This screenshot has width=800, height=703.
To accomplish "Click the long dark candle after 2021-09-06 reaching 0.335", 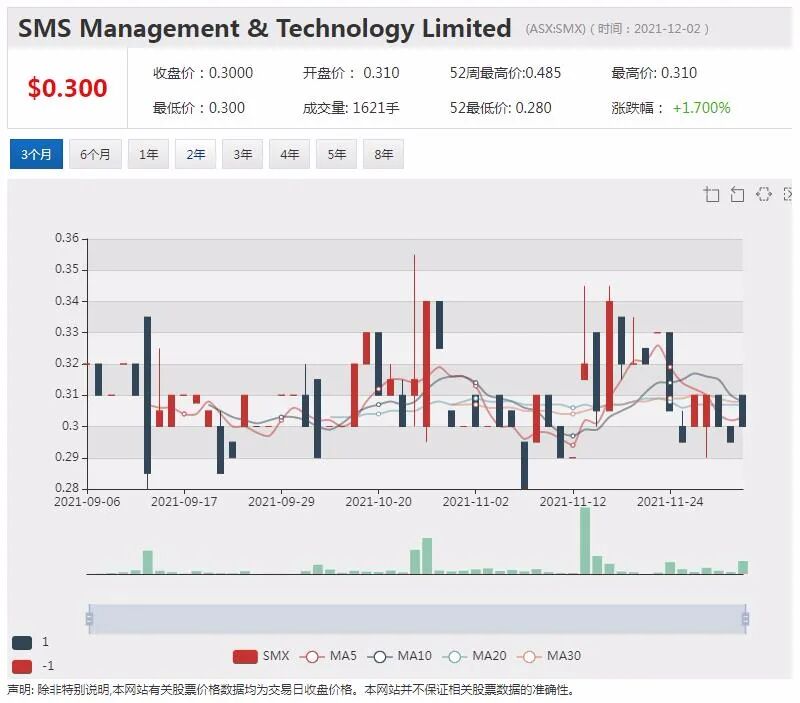I will point(147,395).
